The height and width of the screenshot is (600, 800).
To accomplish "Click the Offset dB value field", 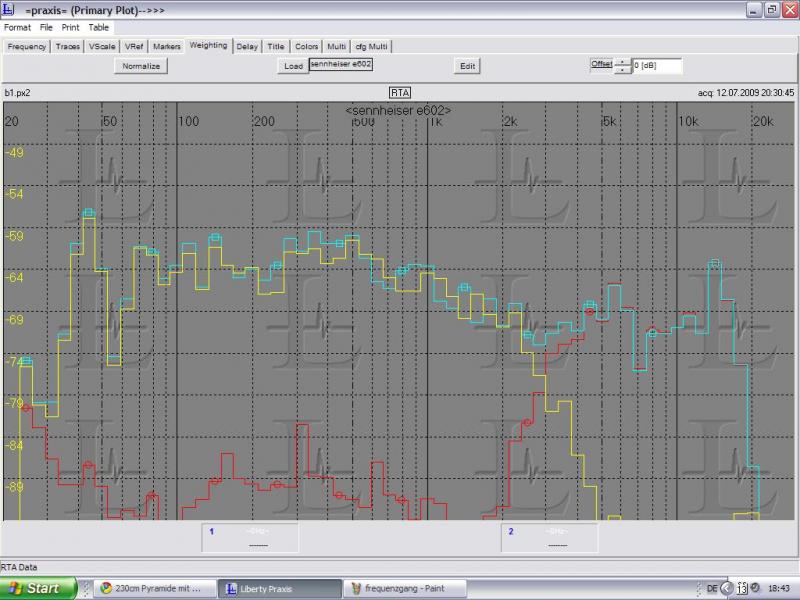I will coord(657,66).
